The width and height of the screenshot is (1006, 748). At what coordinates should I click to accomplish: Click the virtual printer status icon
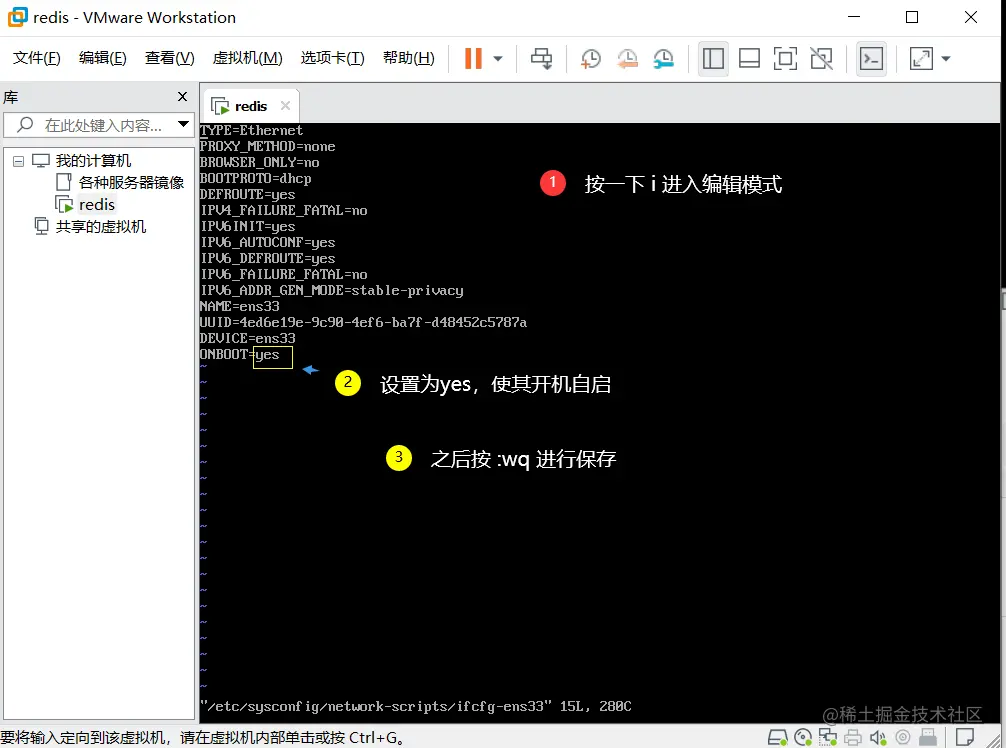click(853, 737)
